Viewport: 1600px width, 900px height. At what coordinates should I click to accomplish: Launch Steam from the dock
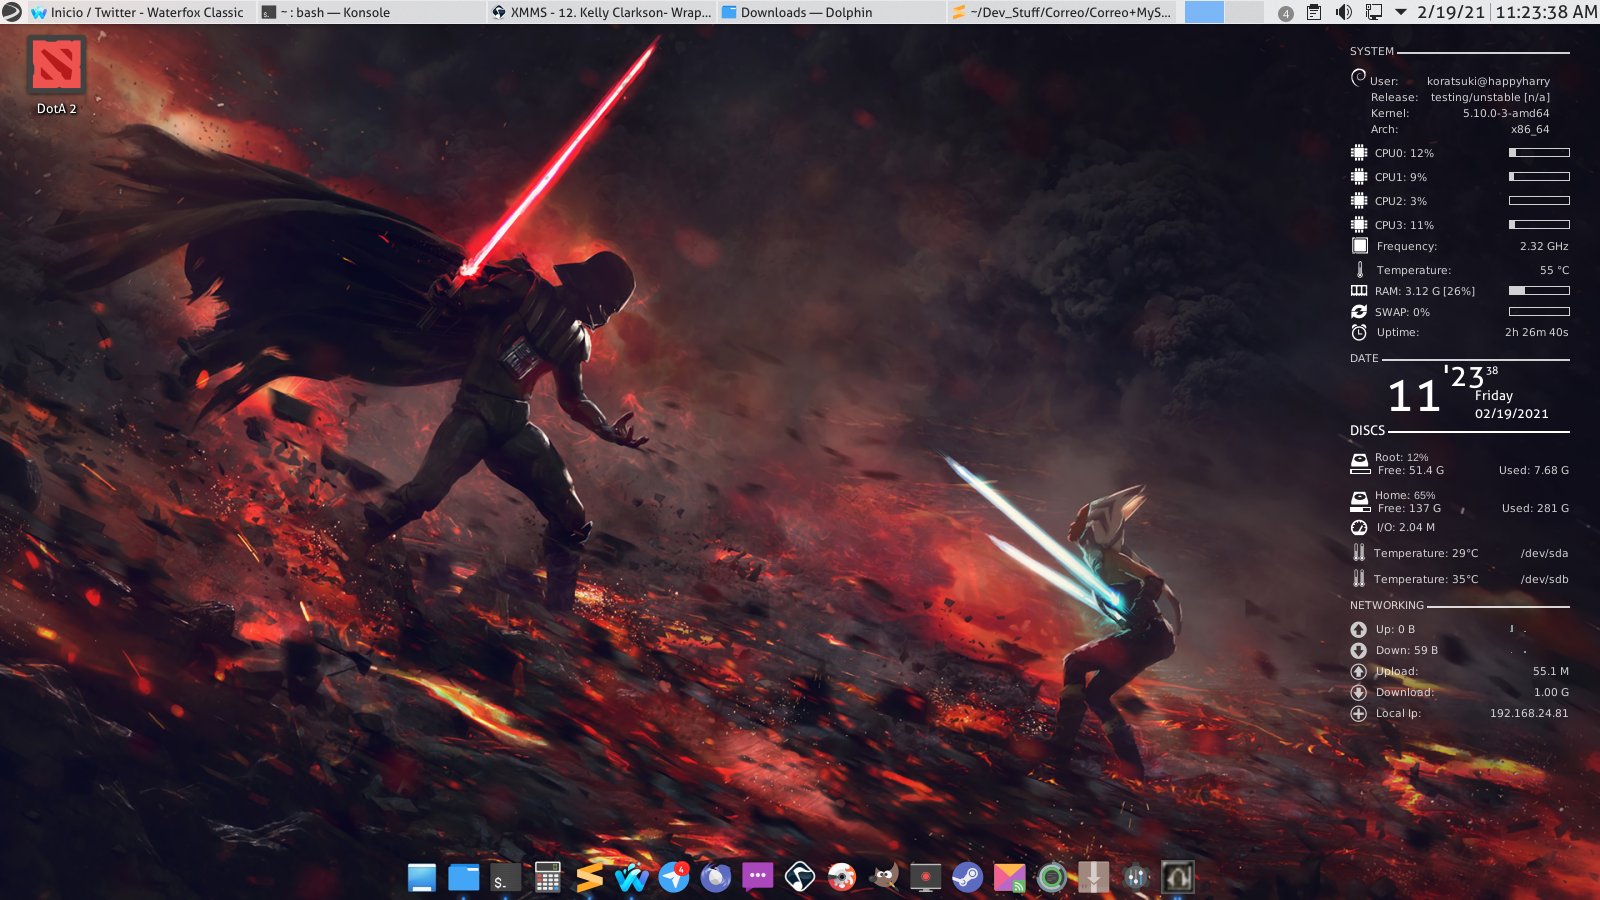(x=967, y=878)
